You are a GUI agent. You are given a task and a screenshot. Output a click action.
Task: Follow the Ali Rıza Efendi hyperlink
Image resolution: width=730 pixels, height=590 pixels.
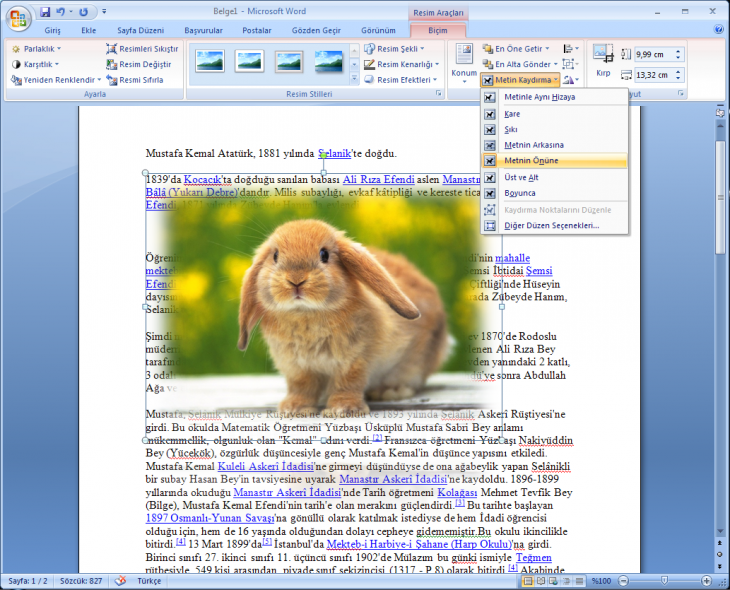point(379,179)
